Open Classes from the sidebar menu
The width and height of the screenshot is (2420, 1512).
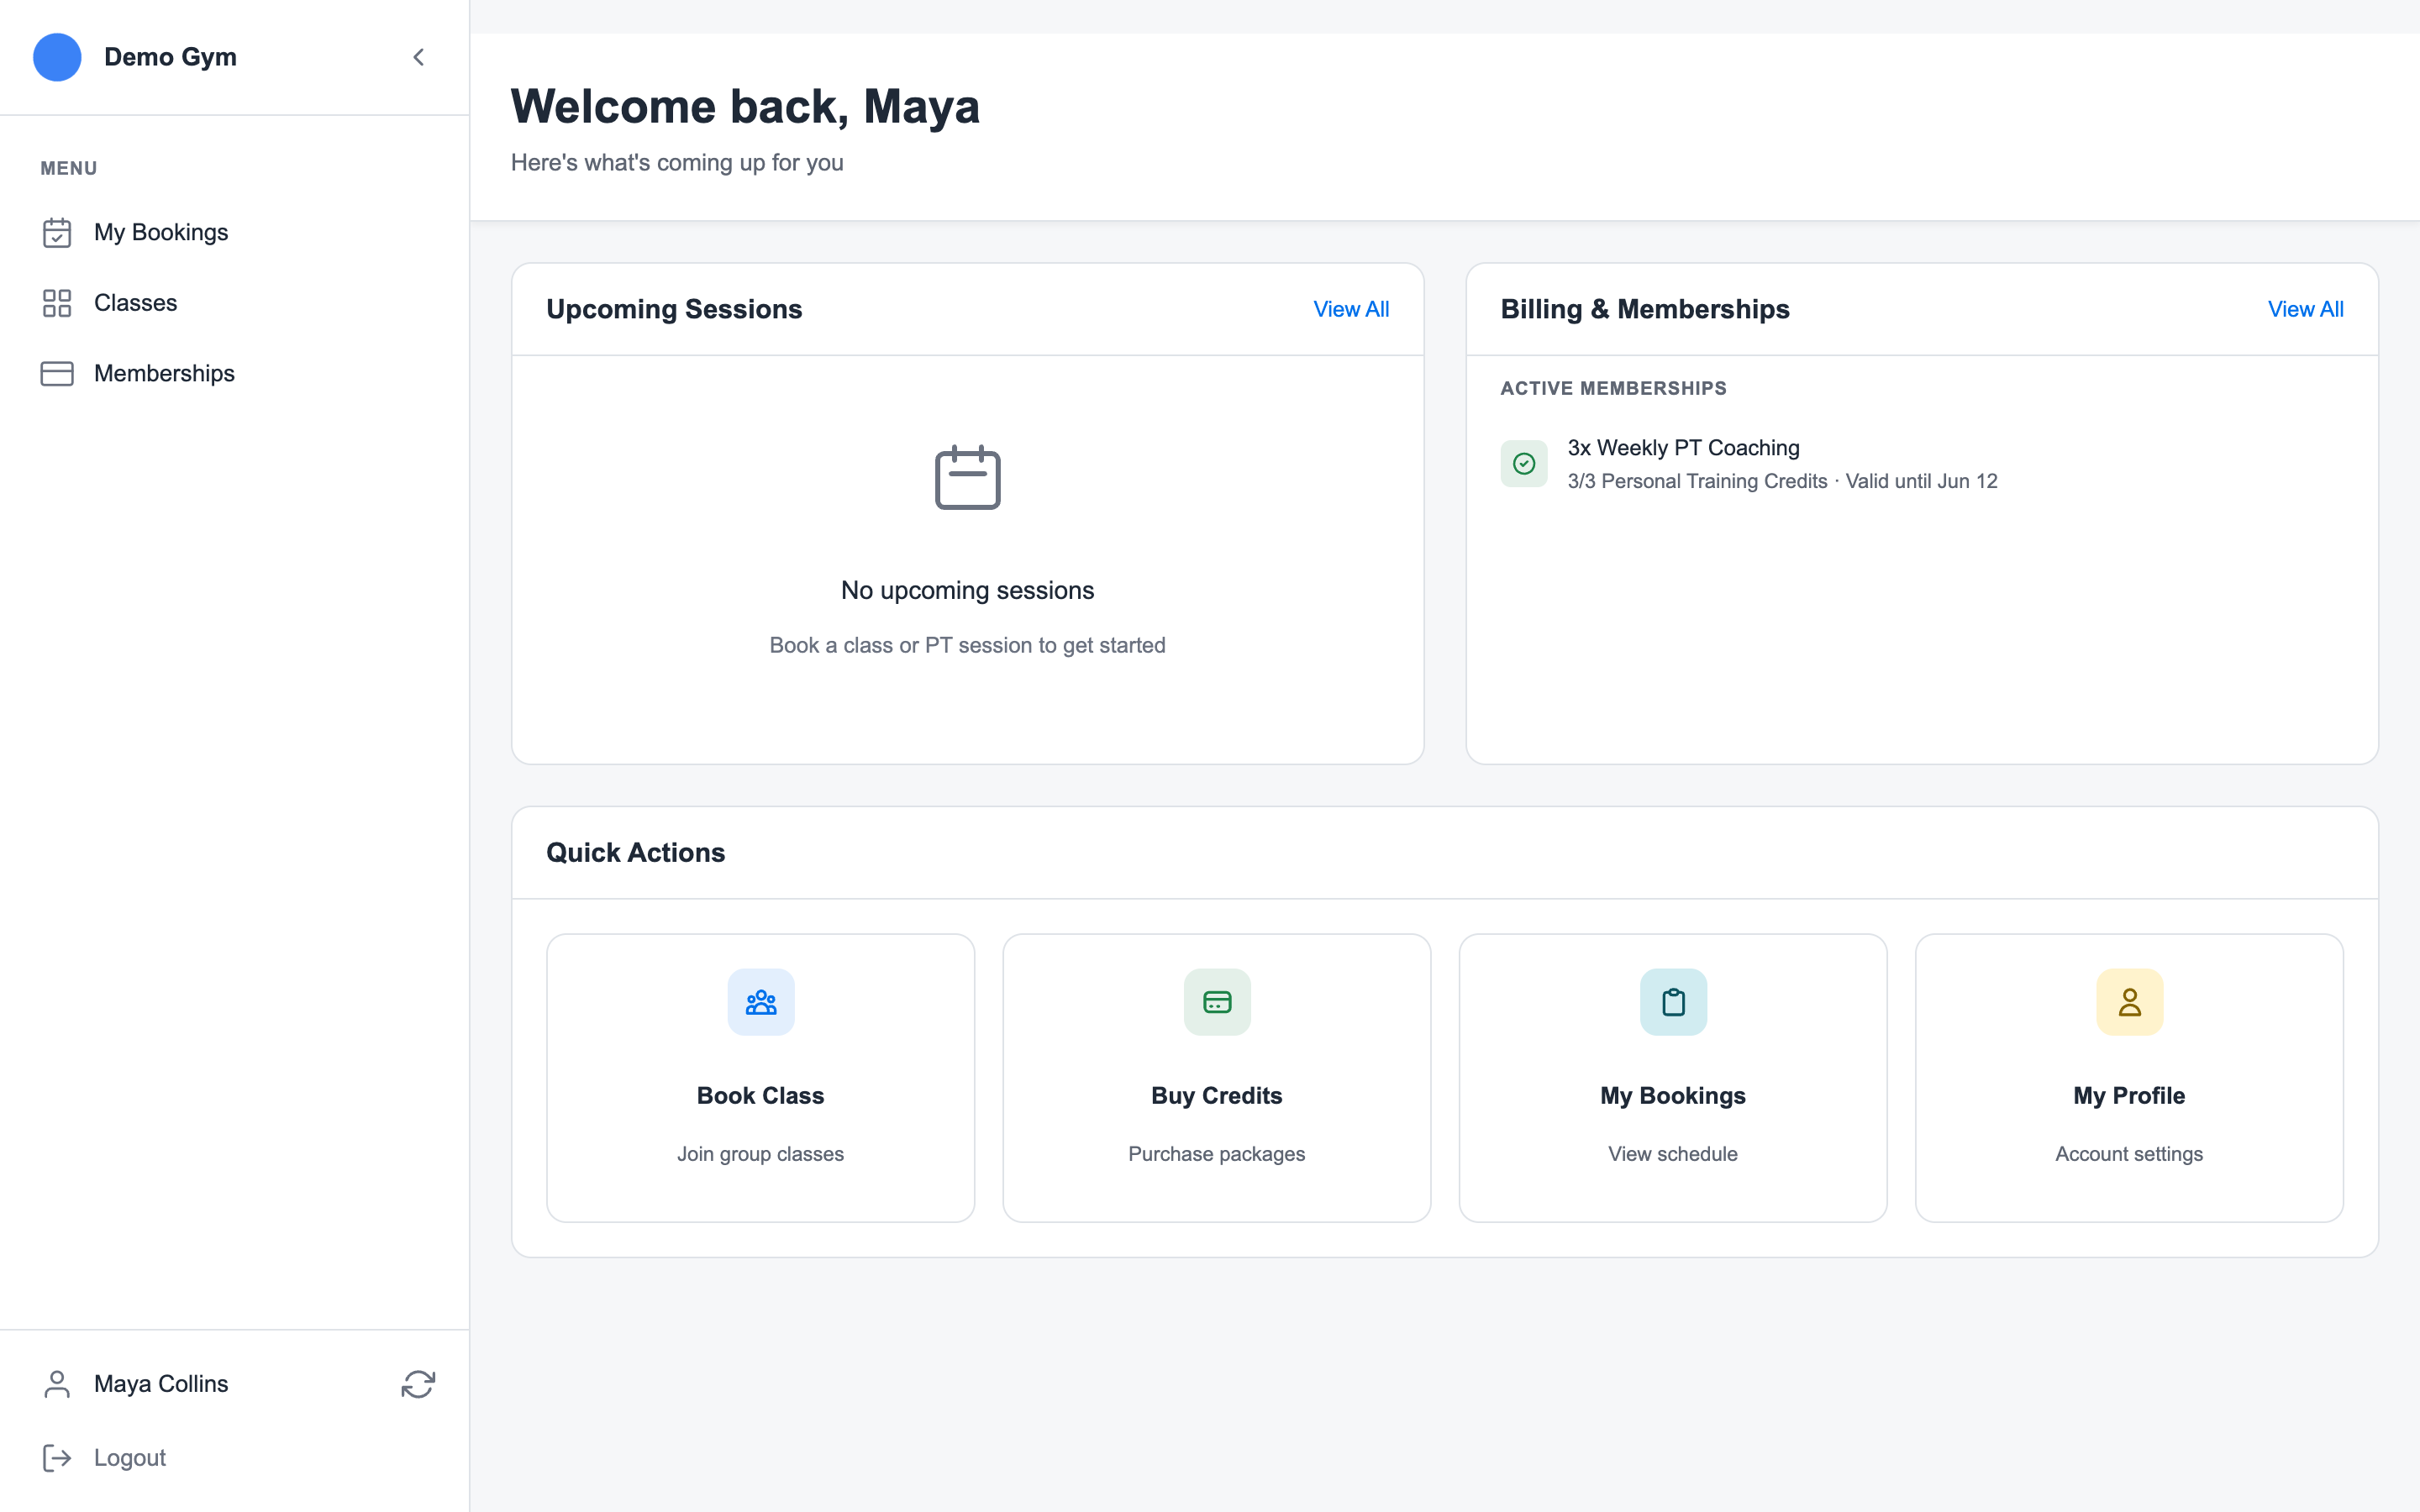(135, 303)
